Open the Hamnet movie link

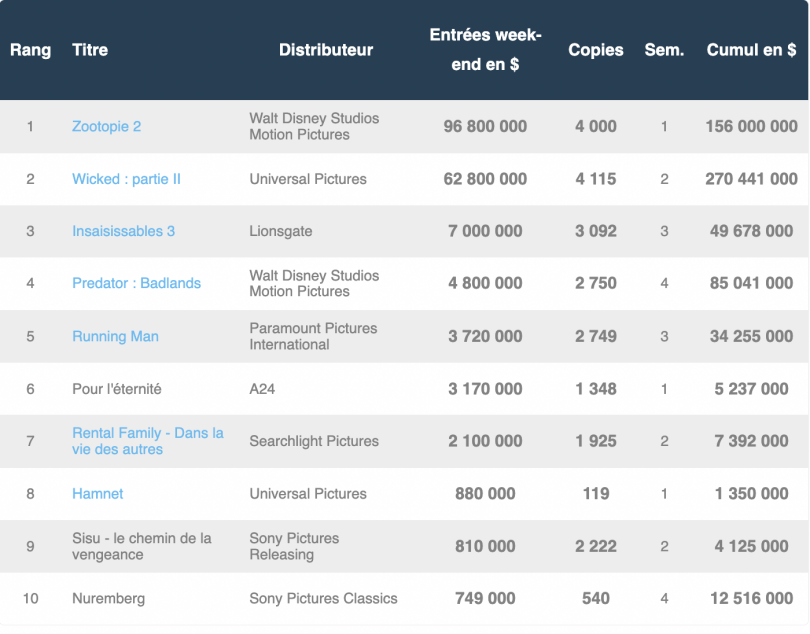(97, 494)
